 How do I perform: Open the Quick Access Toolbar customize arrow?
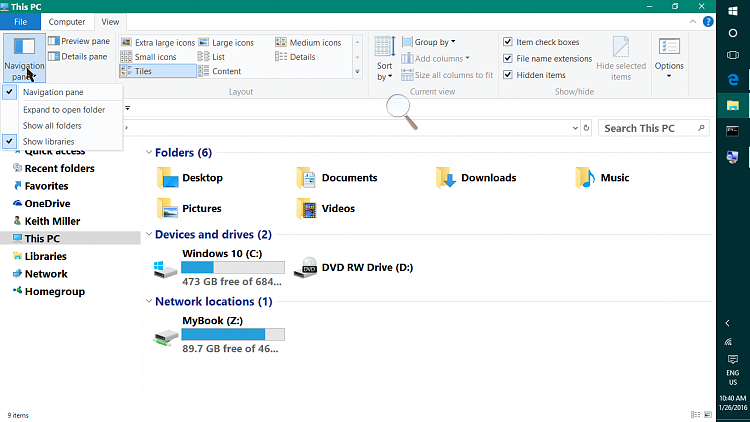pos(127,108)
